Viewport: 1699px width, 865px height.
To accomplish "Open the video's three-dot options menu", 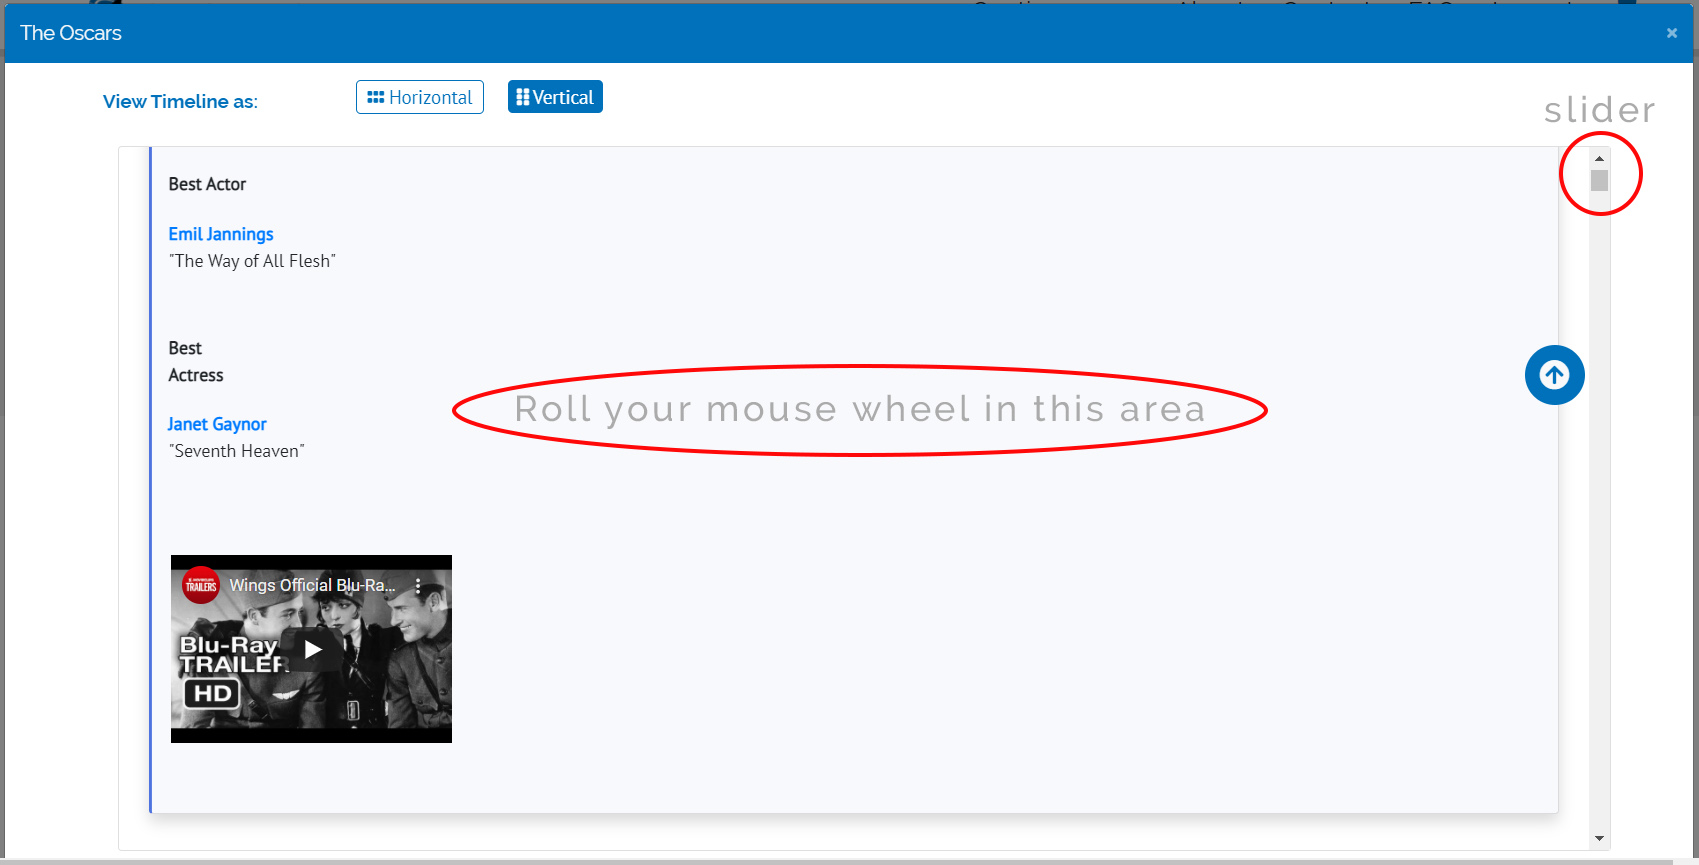I will click(418, 586).
